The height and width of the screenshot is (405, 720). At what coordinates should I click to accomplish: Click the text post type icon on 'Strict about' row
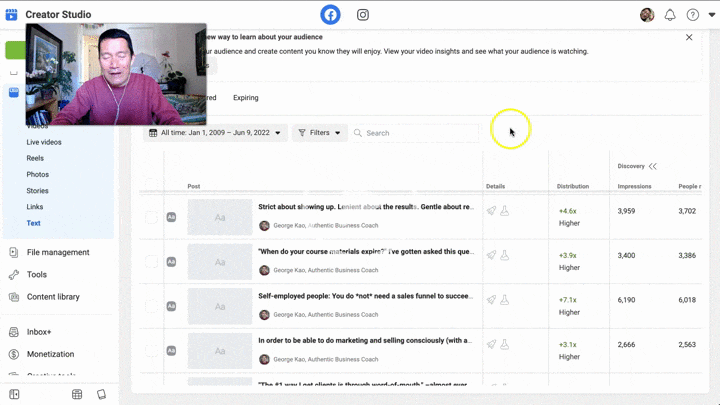tap(171, 217)
